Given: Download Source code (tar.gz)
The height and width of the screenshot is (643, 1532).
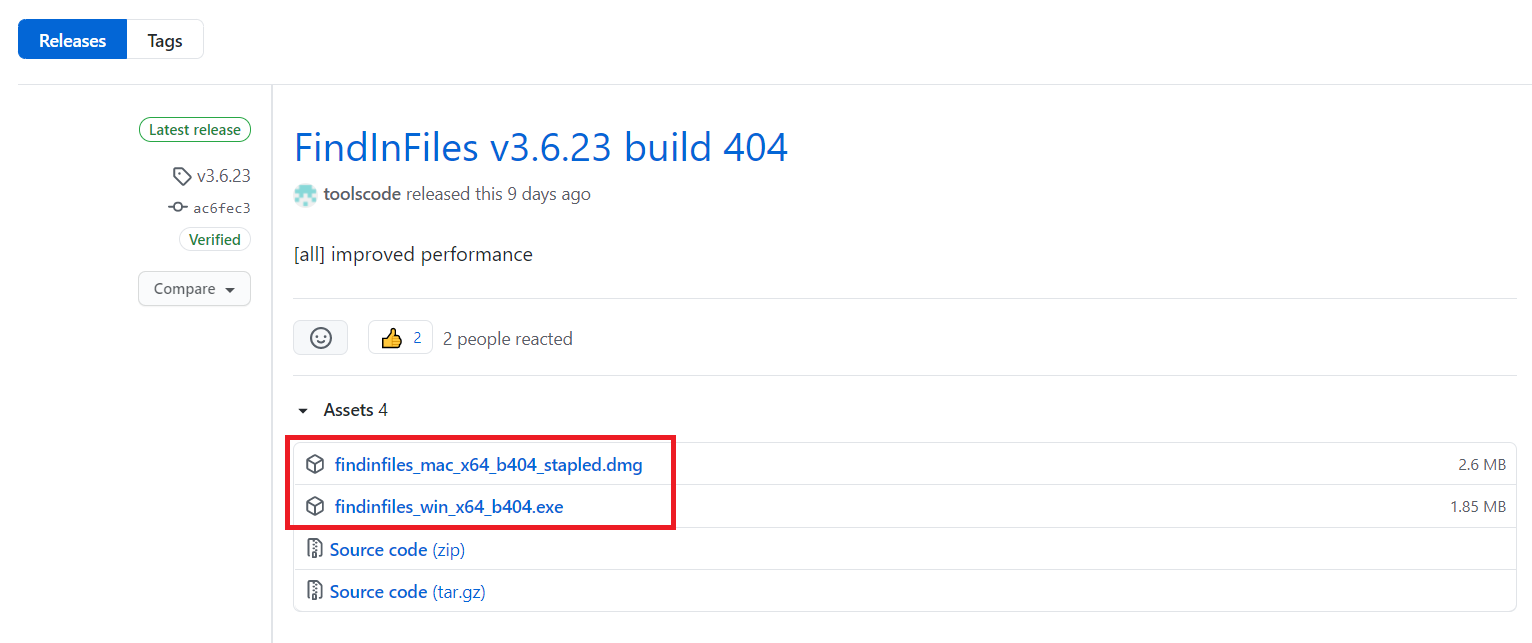Looking at the screenshot, I should (408, 592).
